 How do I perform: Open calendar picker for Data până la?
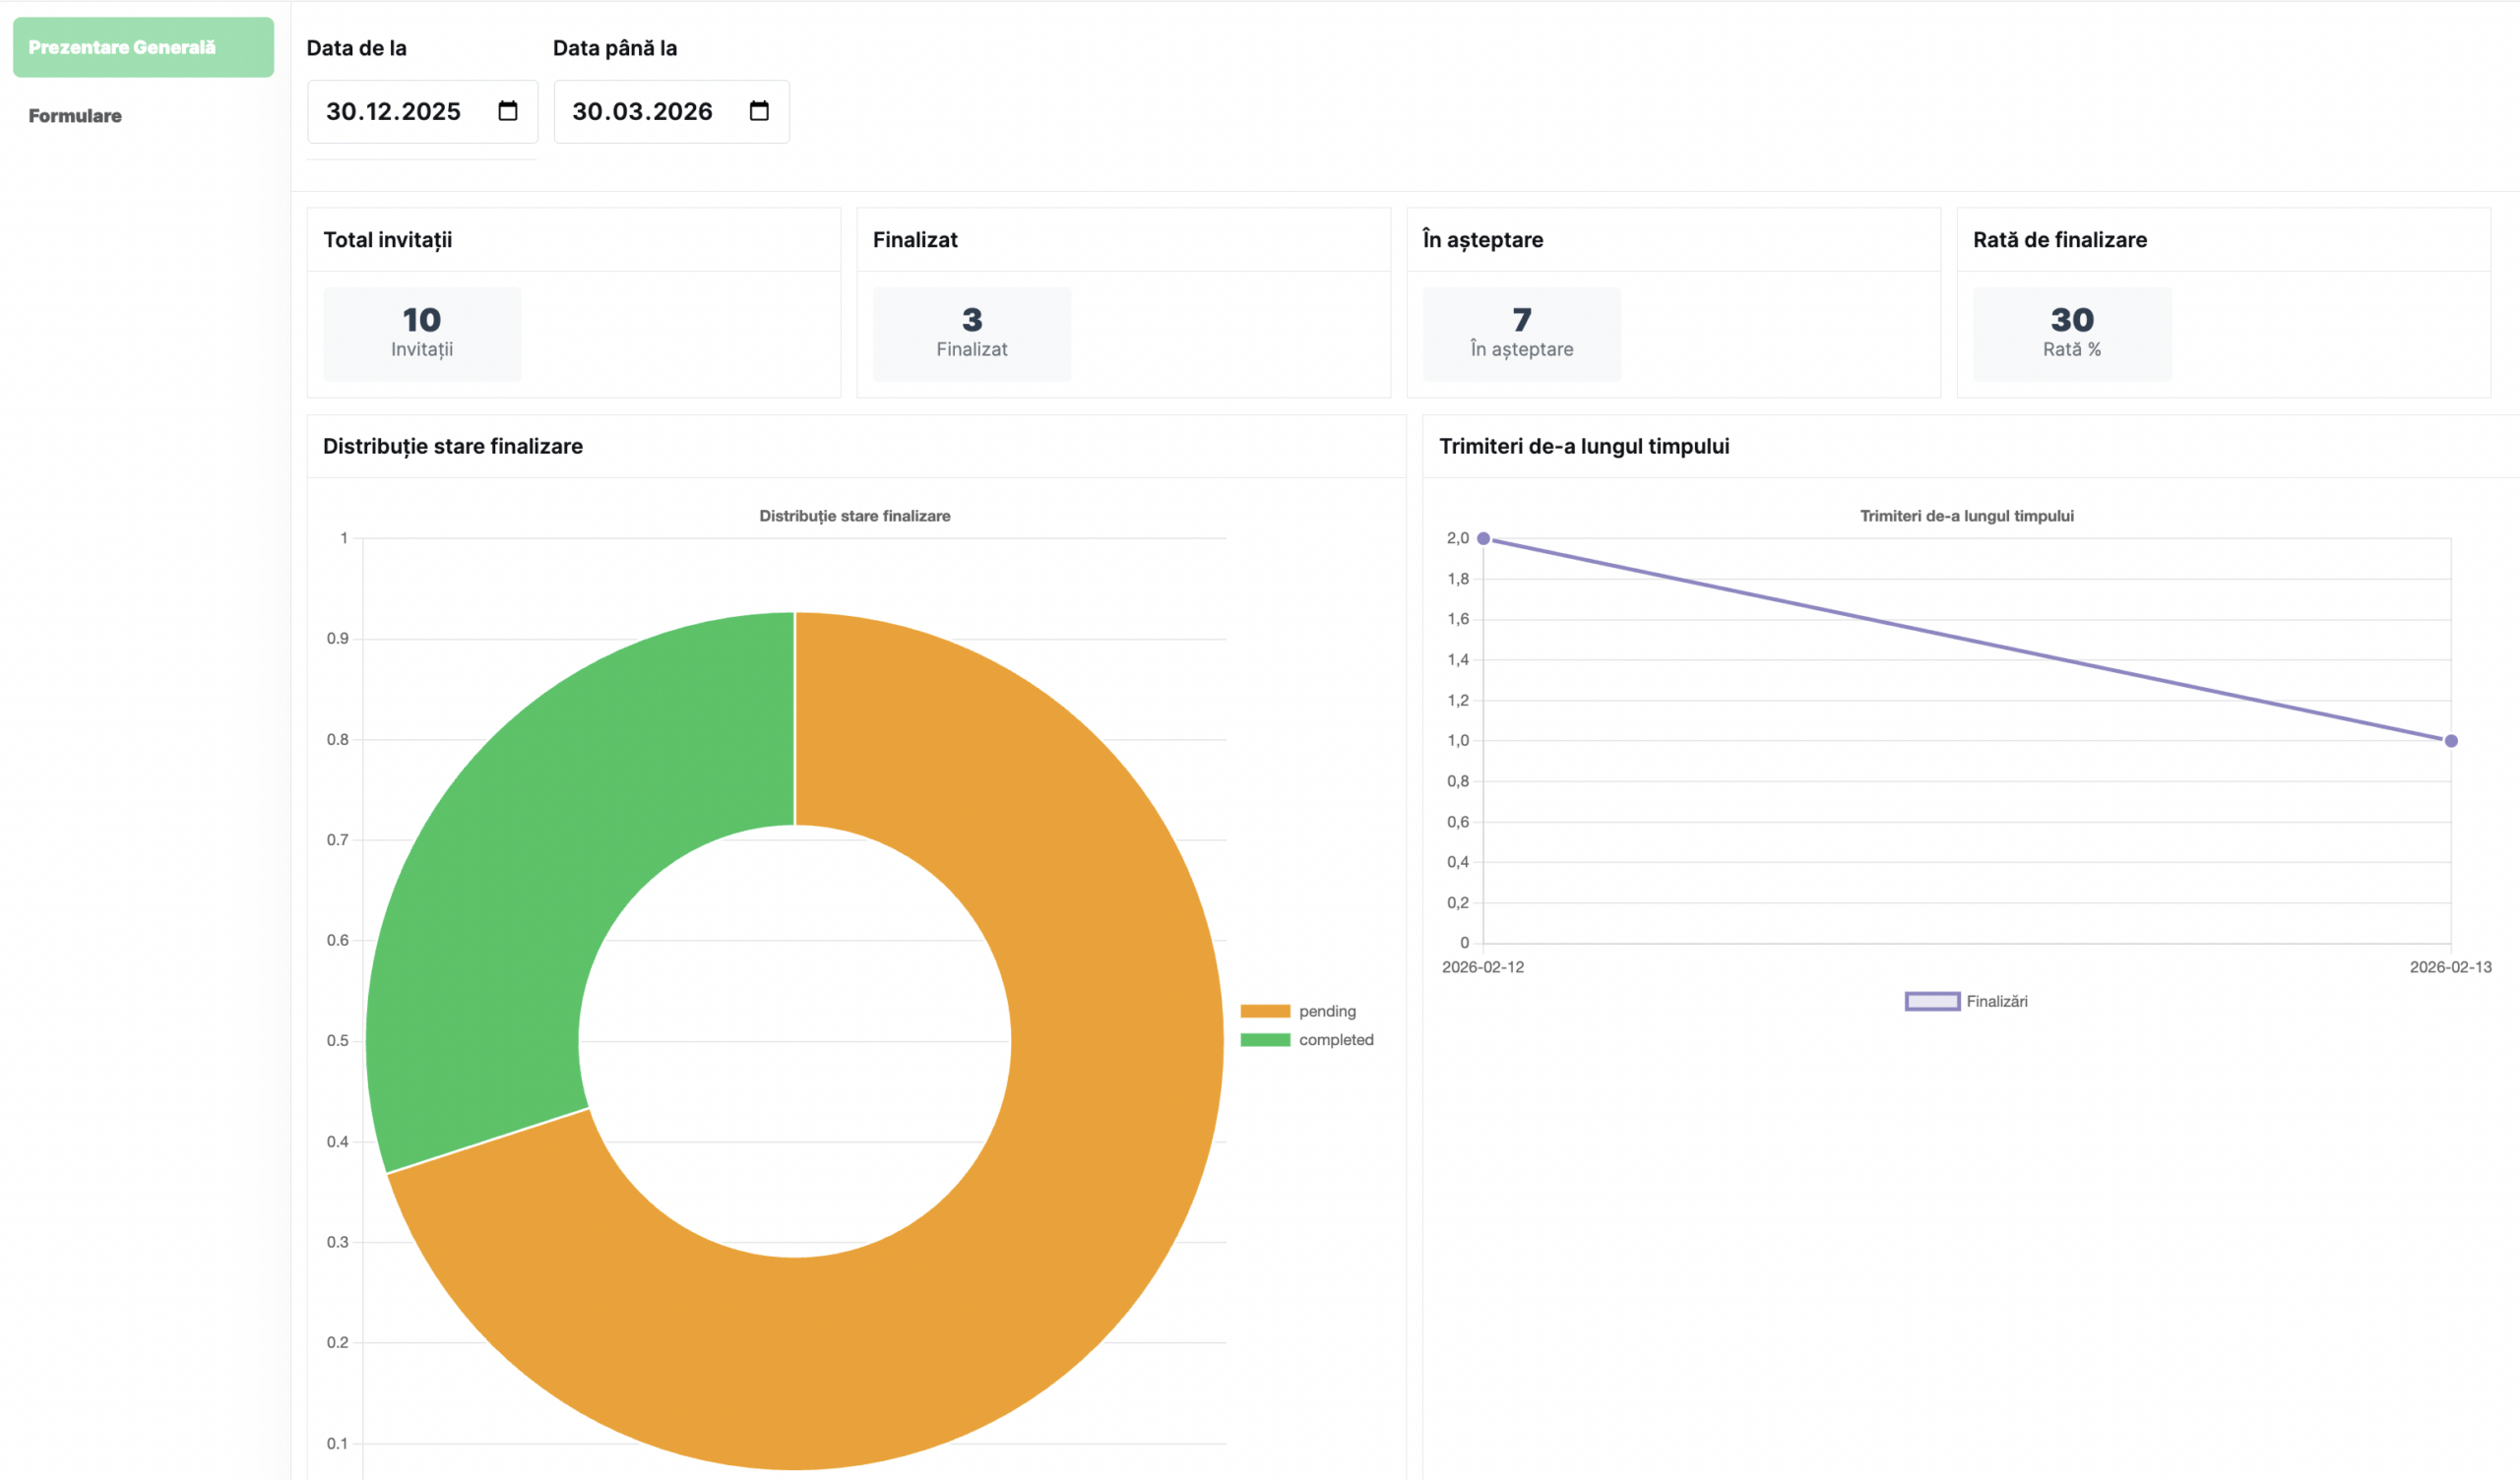(759, 111)
